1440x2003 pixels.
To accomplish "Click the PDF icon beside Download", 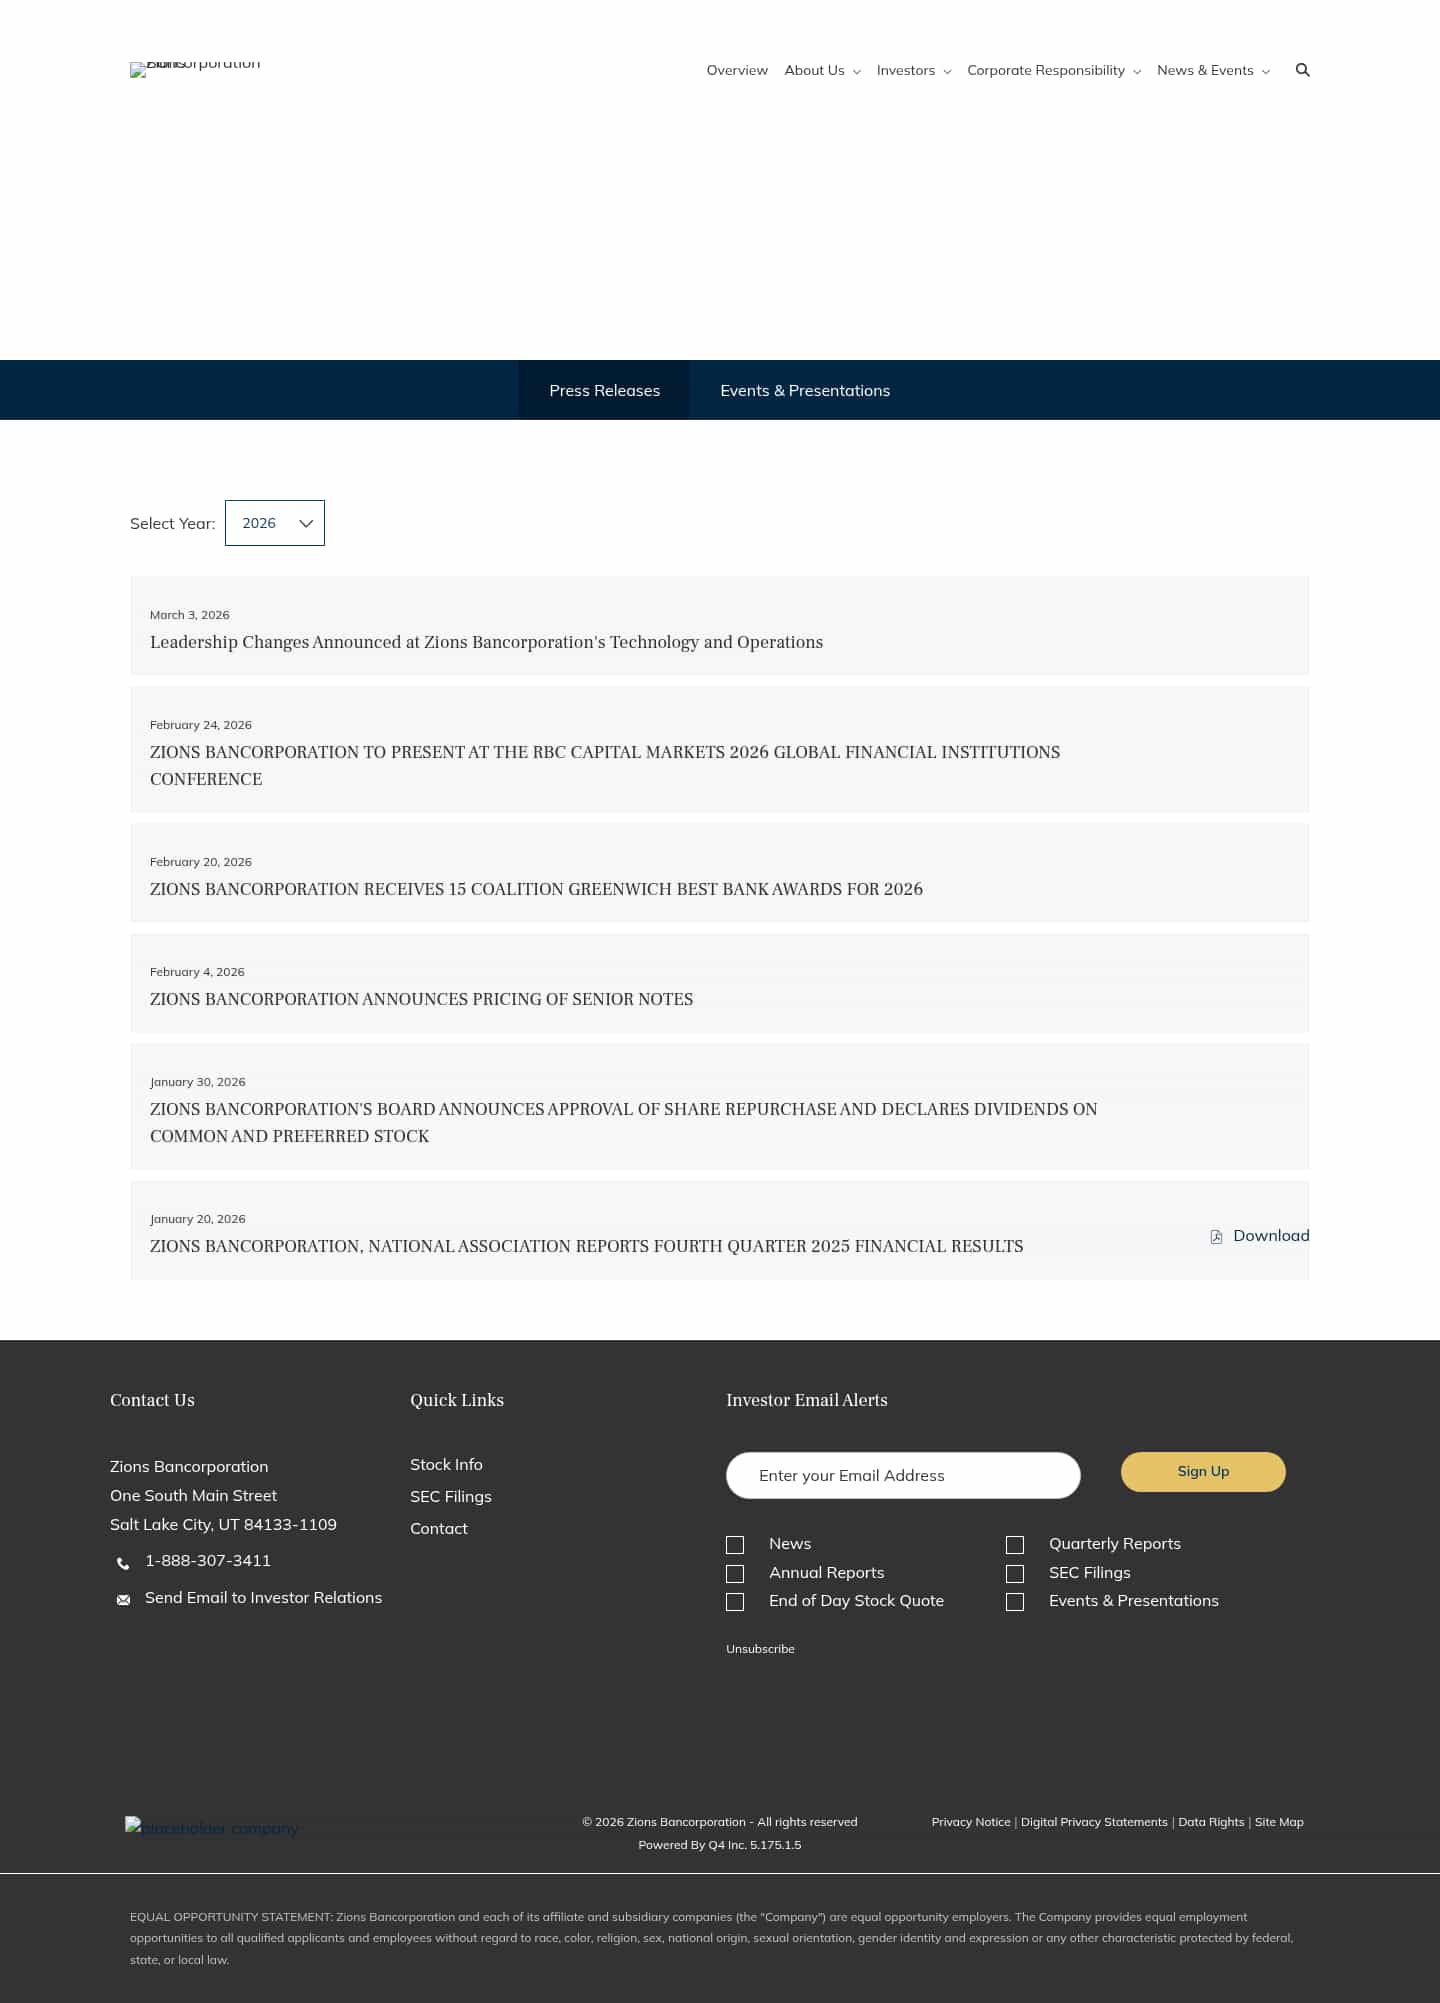I will click(1216, 1237).
